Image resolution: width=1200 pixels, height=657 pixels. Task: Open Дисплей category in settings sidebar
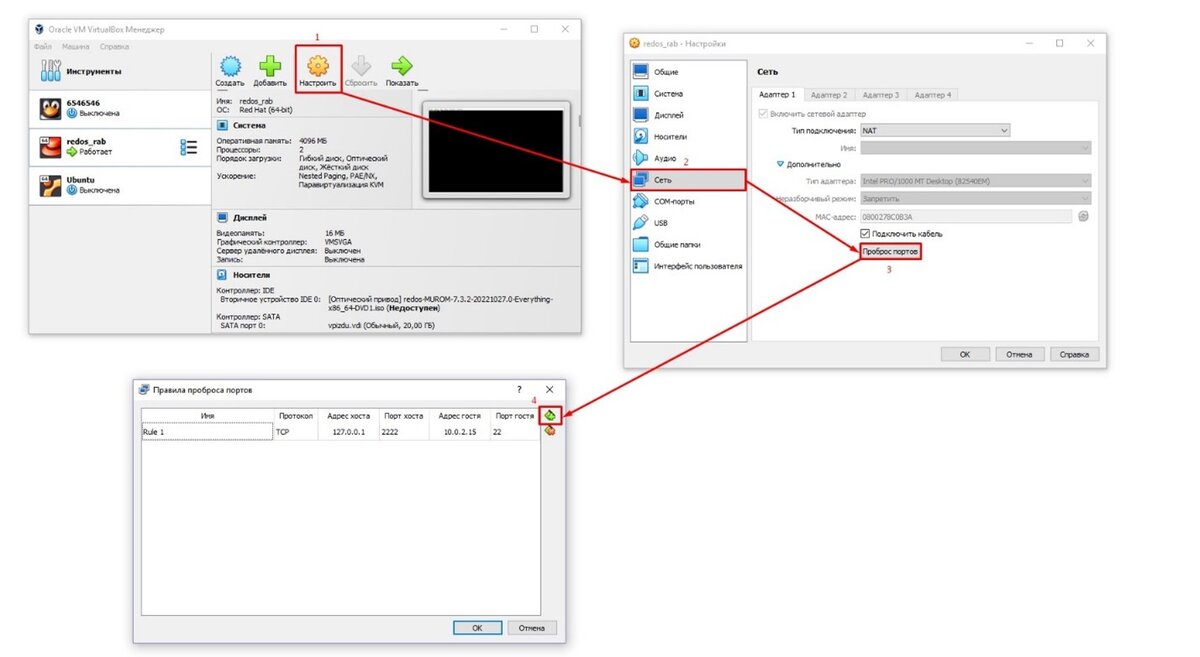click(x=687, y=115)
